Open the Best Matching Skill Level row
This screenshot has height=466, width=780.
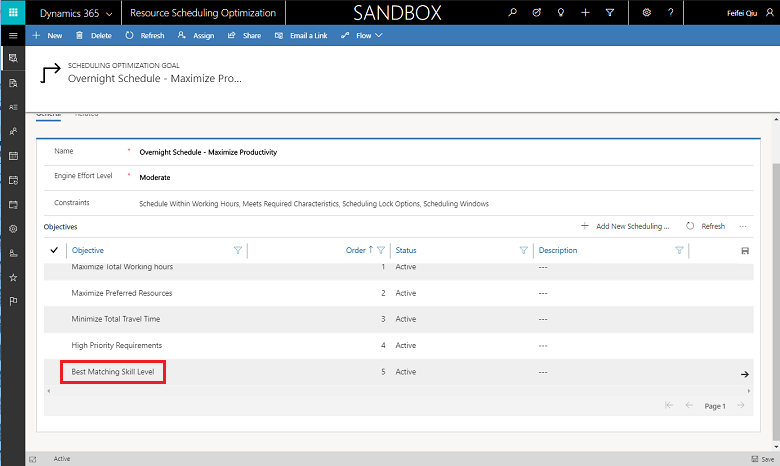pos(113,372)
